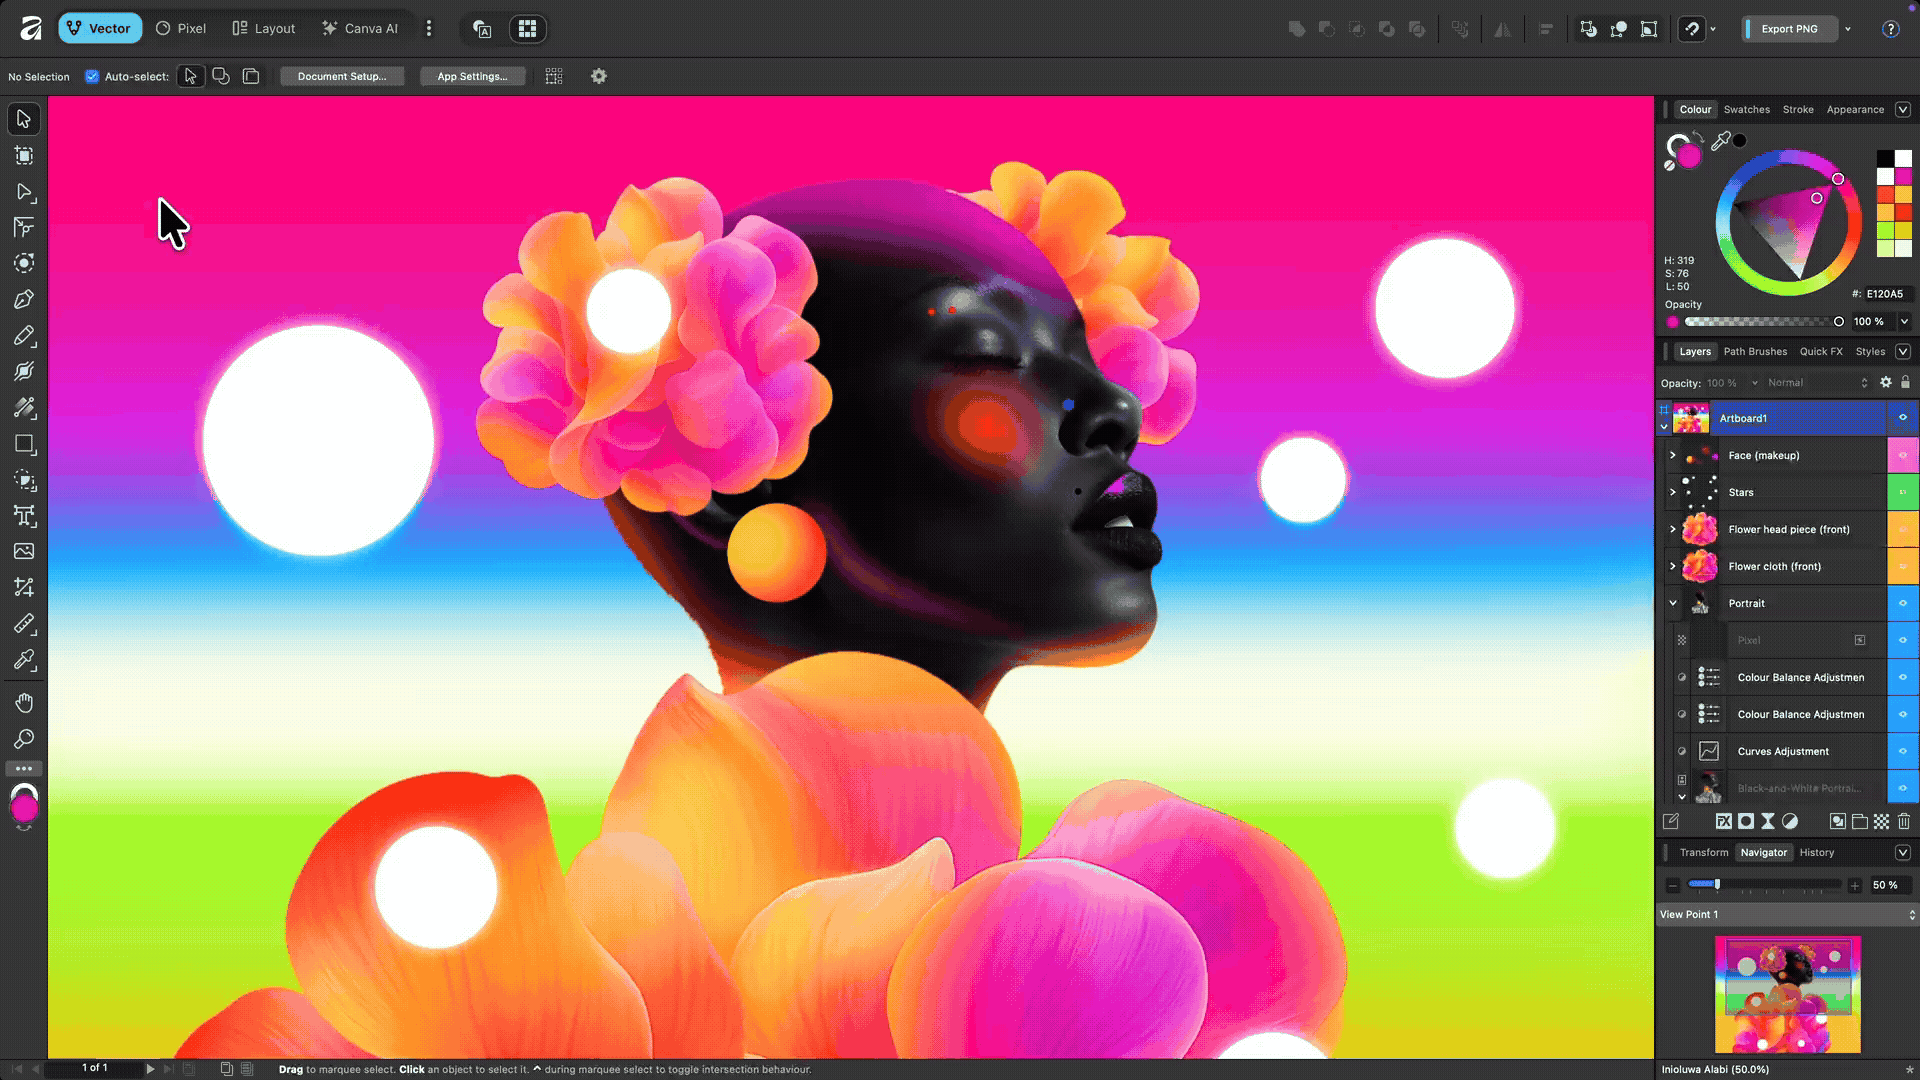This screenshot has height=1080, width=1920.
Task: Toggle visibility of the Portrait layer
Action: [x=1903, y=603]
